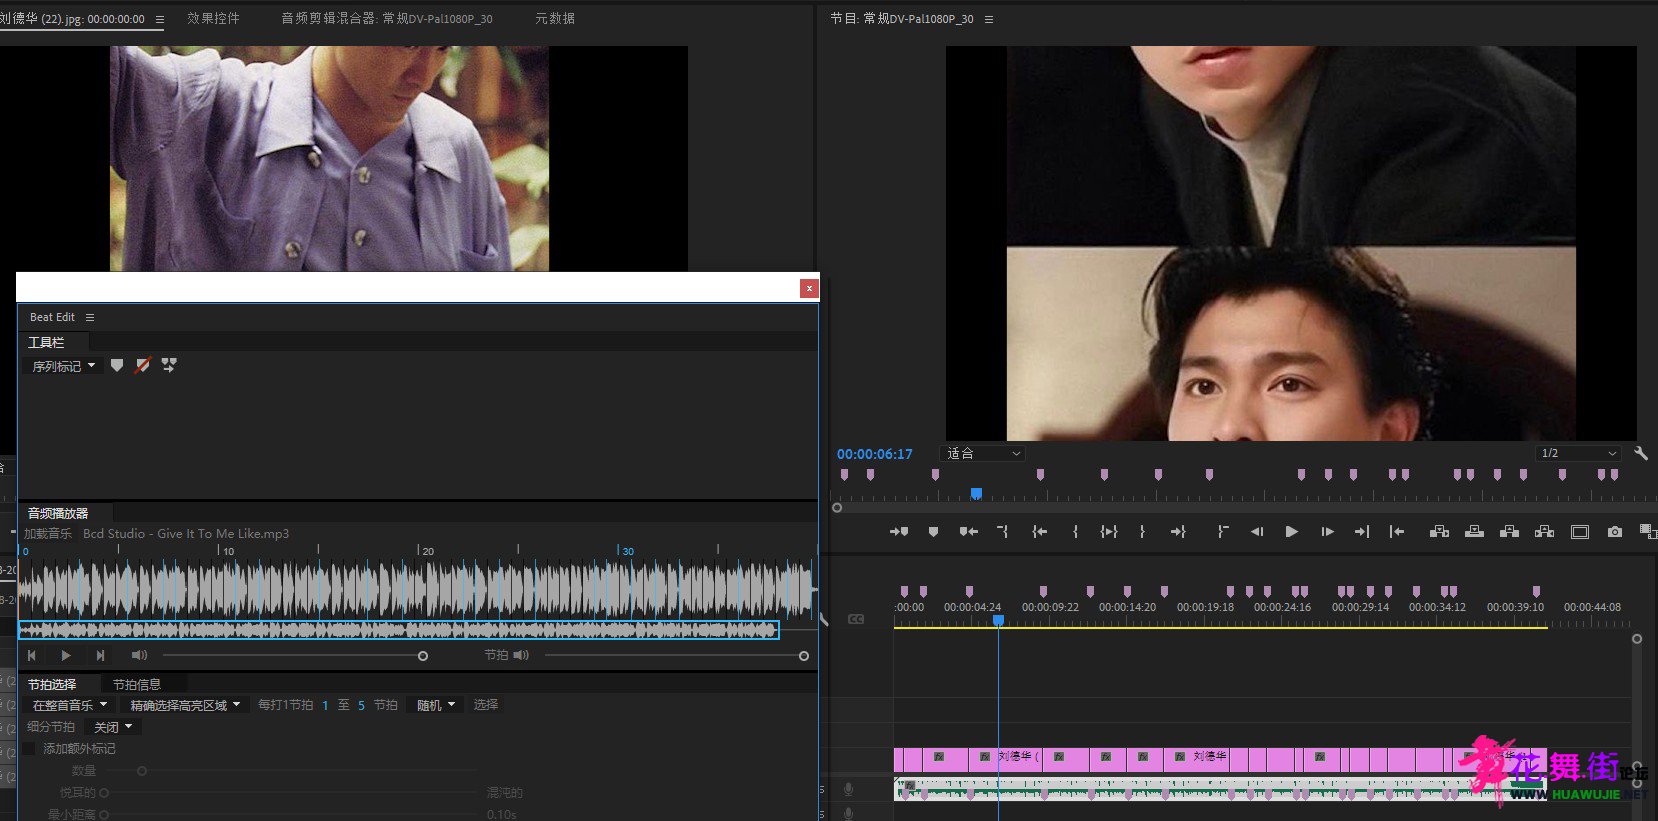Screen dimensions: 1658x821
Task: Toggle the beat click sound speaker icon
Action: point(521,655)
